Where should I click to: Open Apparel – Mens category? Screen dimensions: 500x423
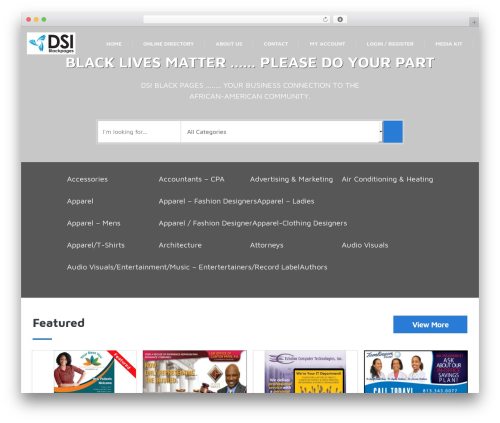(94, 223)
